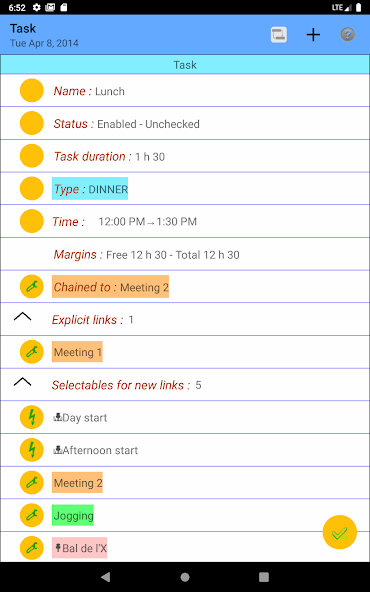
Task: Tap the window layout icon in header
Action: [x=279, y=35]
